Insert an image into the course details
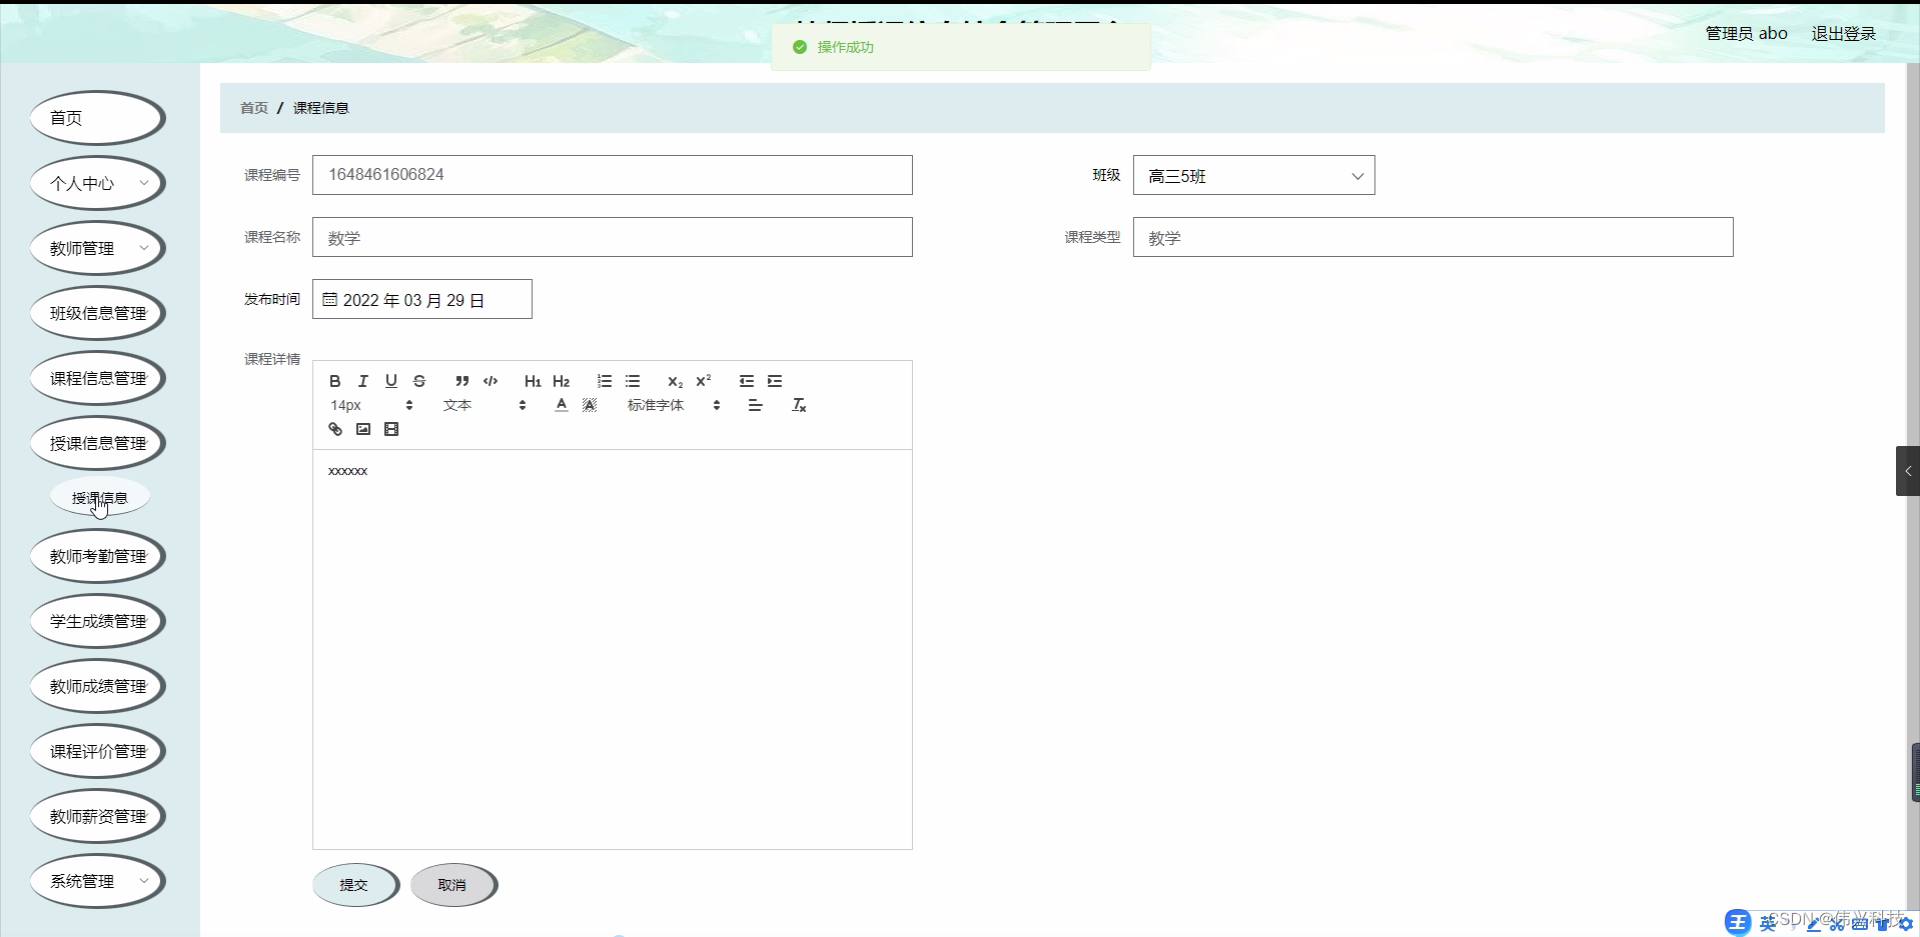Viewport: 1920px width, 937px height. [363, 429]
